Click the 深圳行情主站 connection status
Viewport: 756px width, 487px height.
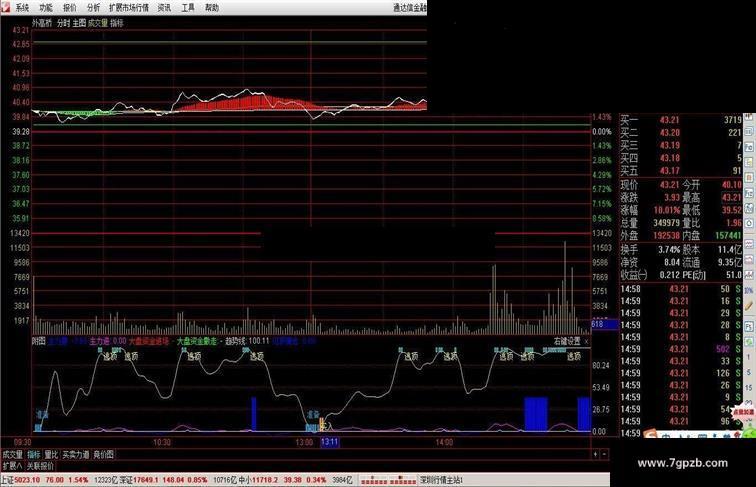[x=441, y=480]
